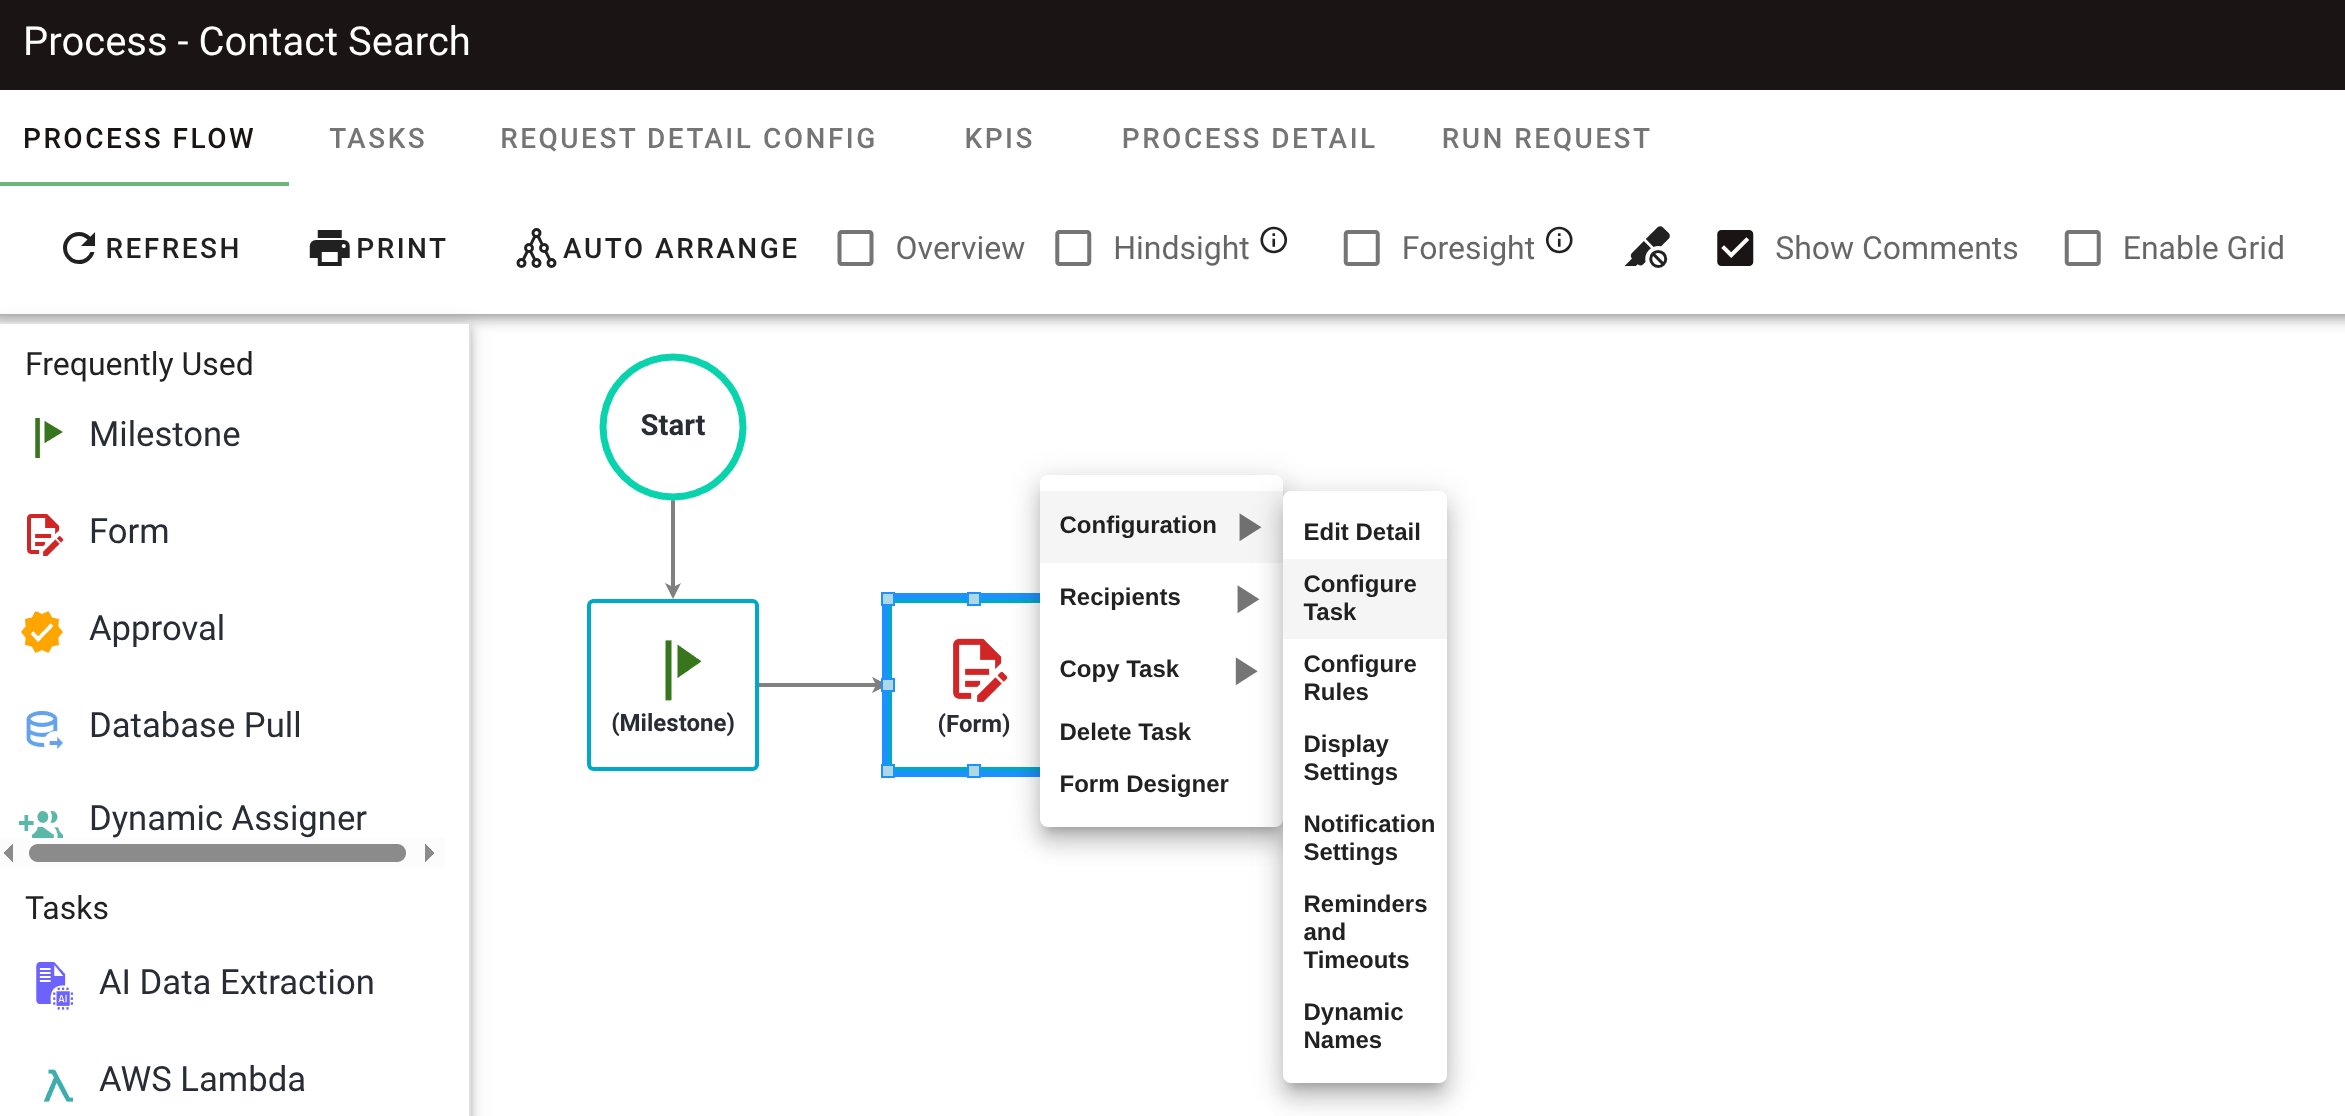The height and width of the screenshot is (1116, 2345).
Task: Enable the Overview checkbox
Action: tap(855, 247)
